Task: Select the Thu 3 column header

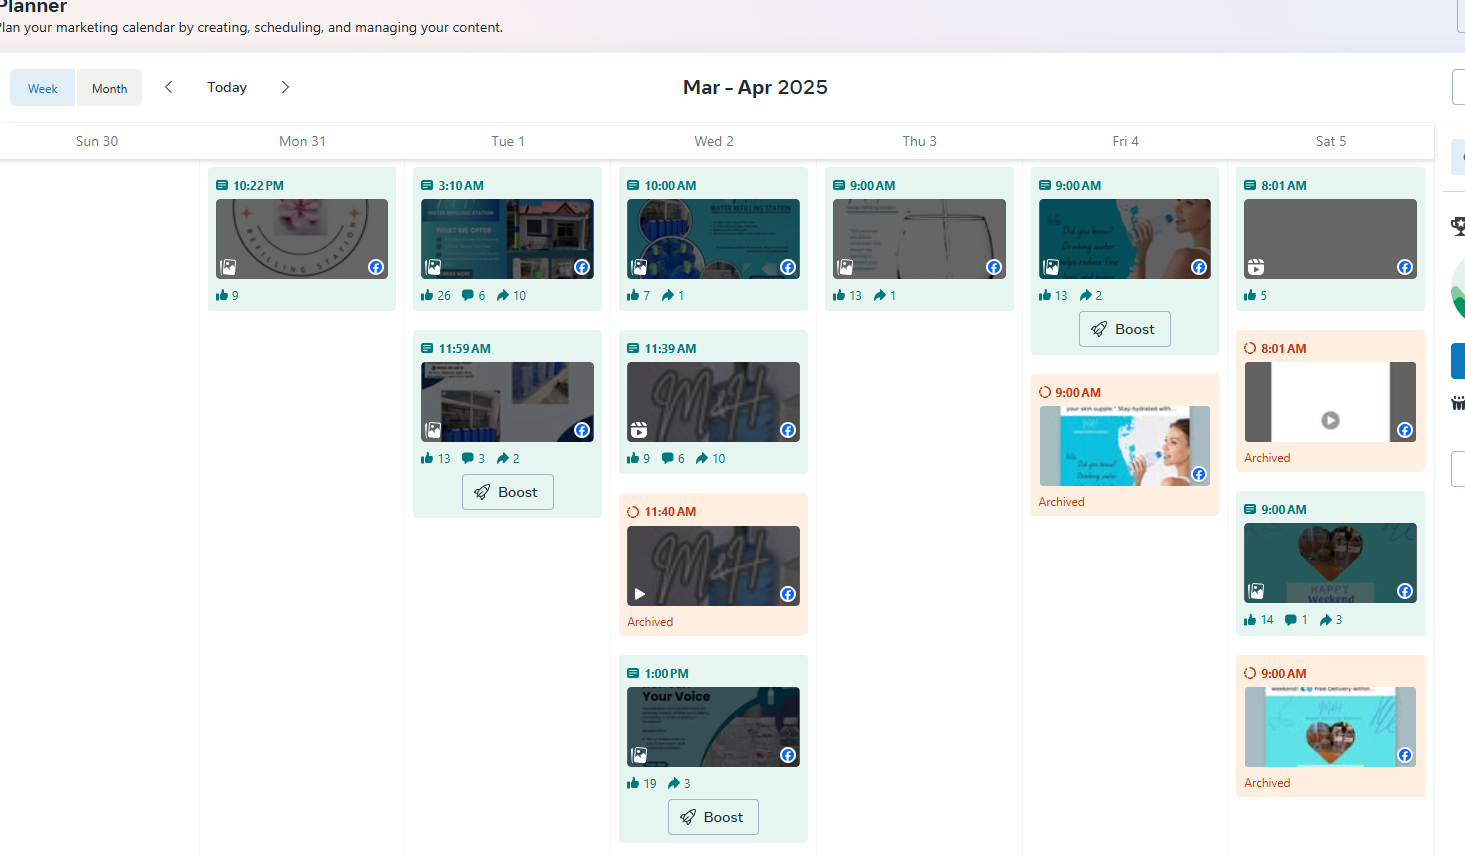Action: [920, 141]
